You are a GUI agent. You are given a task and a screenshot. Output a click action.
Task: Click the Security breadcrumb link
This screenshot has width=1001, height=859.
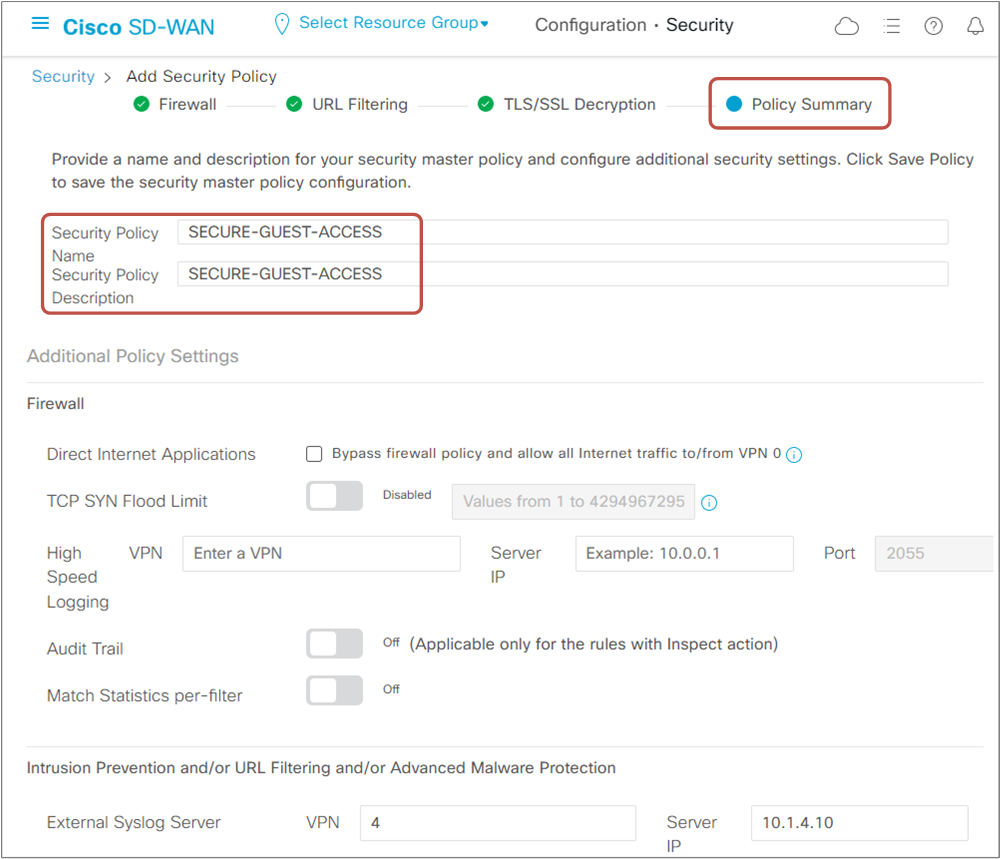point(63,76)
